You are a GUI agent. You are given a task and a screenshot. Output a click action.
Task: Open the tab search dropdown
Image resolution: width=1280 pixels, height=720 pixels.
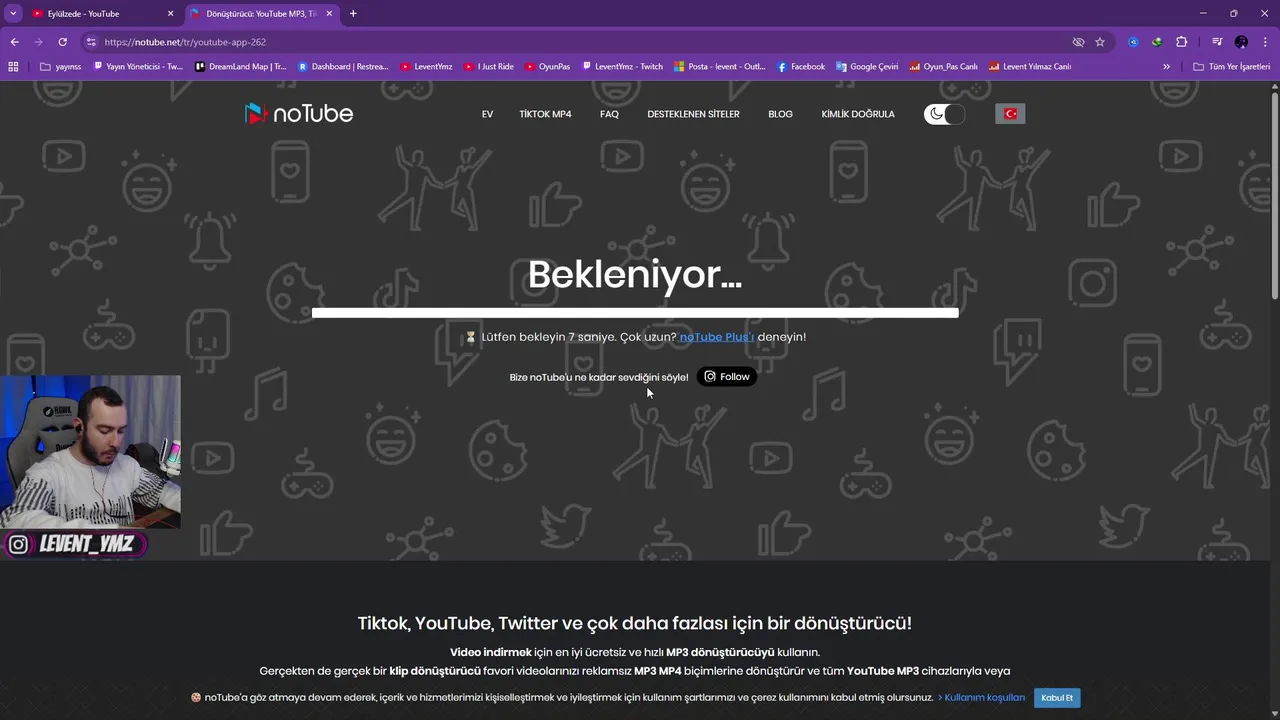click(13, 14)
